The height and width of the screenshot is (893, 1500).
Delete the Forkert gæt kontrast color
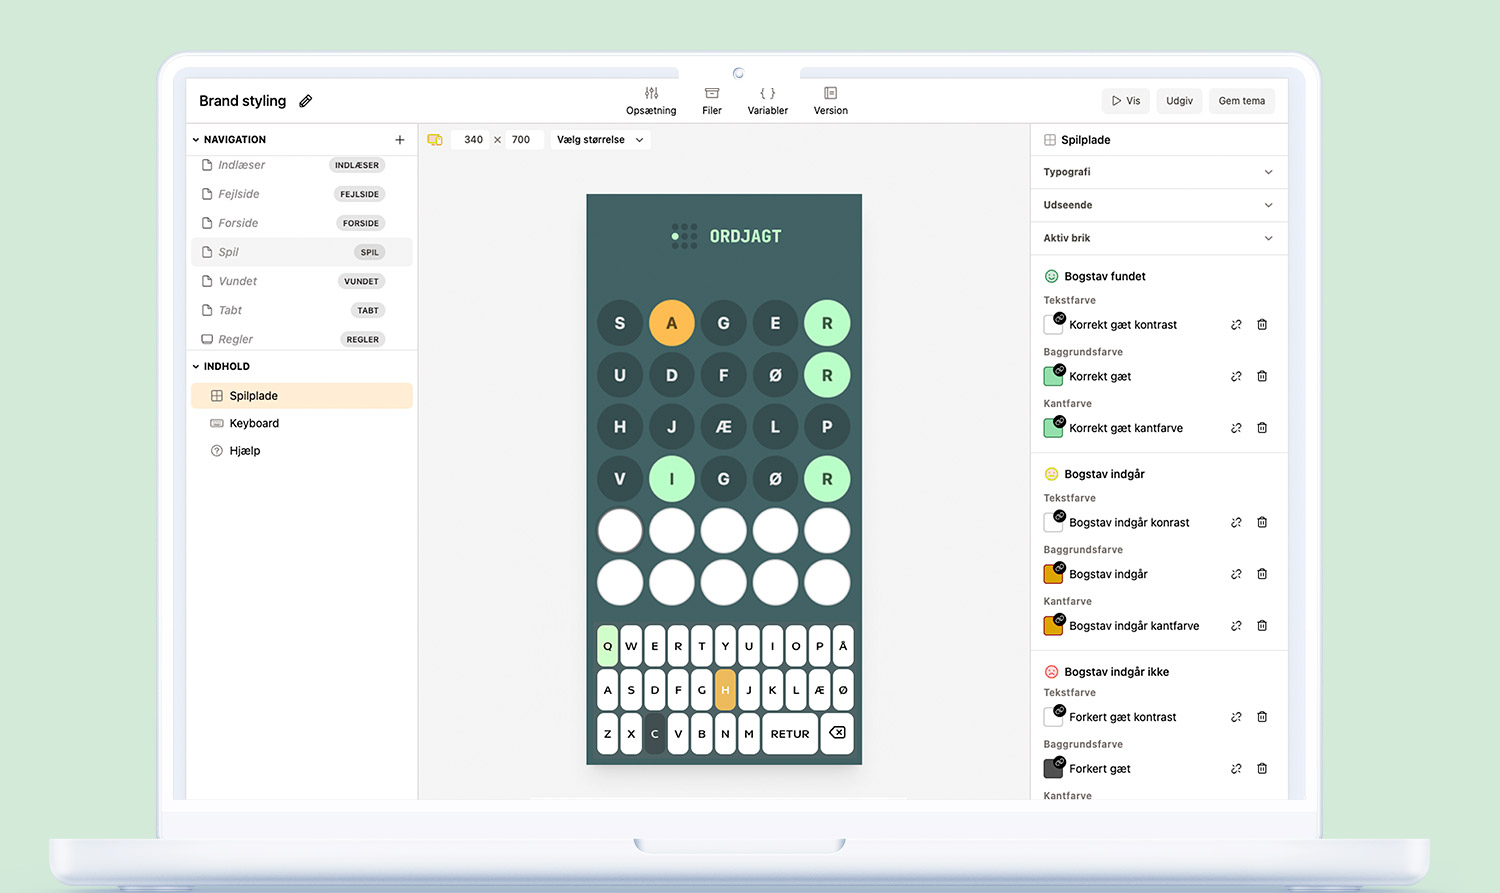point(1262,717)
